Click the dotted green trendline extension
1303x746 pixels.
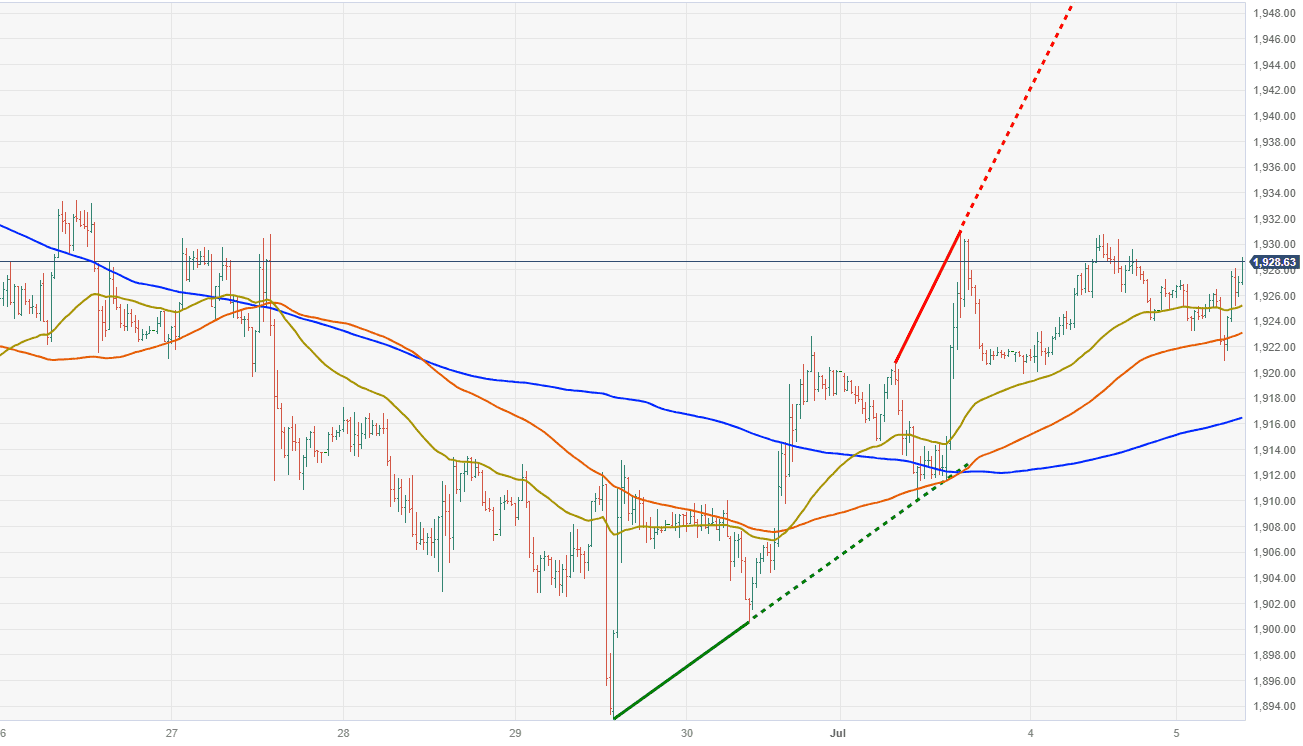(860, 543)
